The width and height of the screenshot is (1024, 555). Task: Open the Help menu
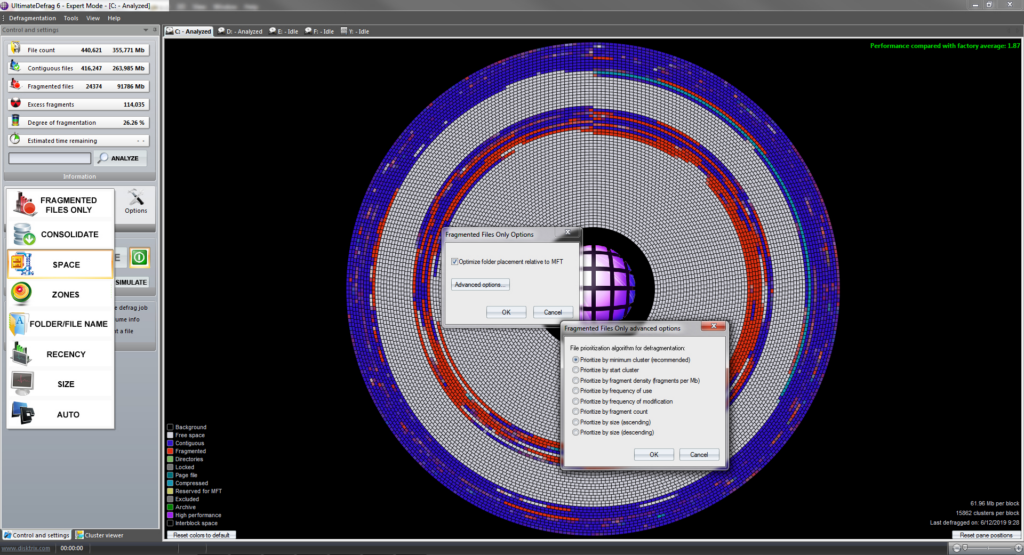click(x=114, y=18)
